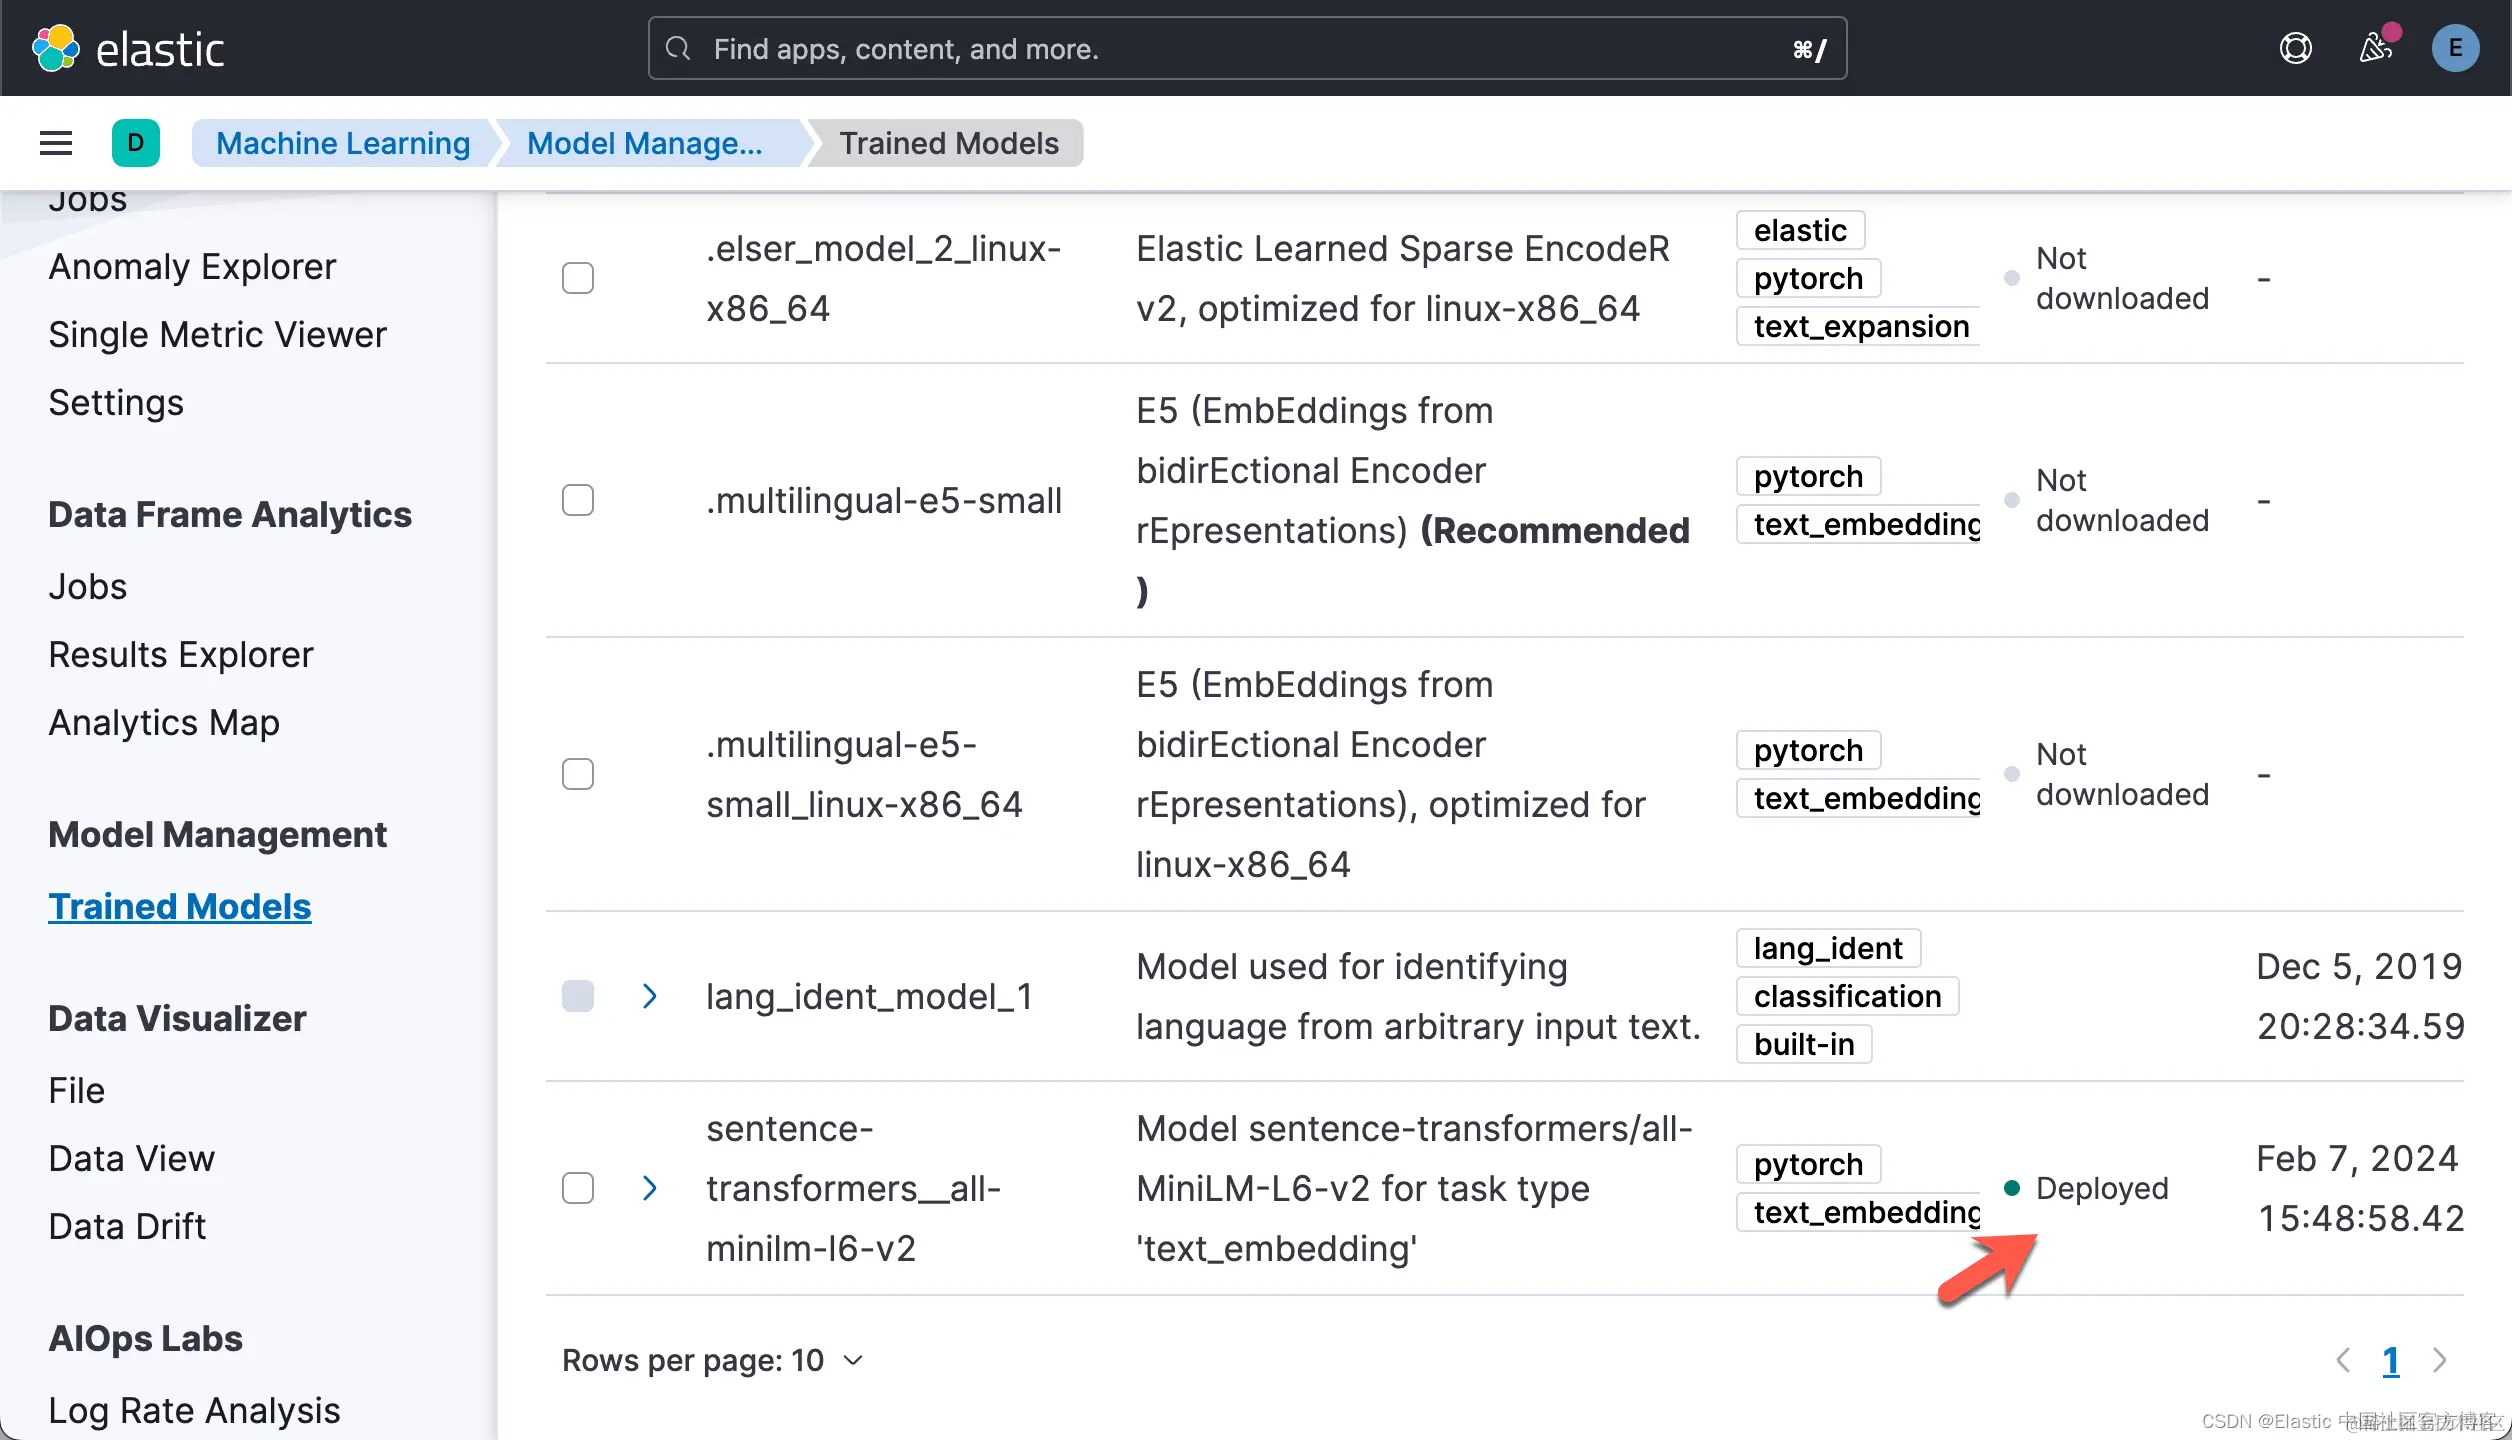Screen dimensions: 2512x1440
Task: Click built-in tag badge
Action: click(x=1804, y=1044)
